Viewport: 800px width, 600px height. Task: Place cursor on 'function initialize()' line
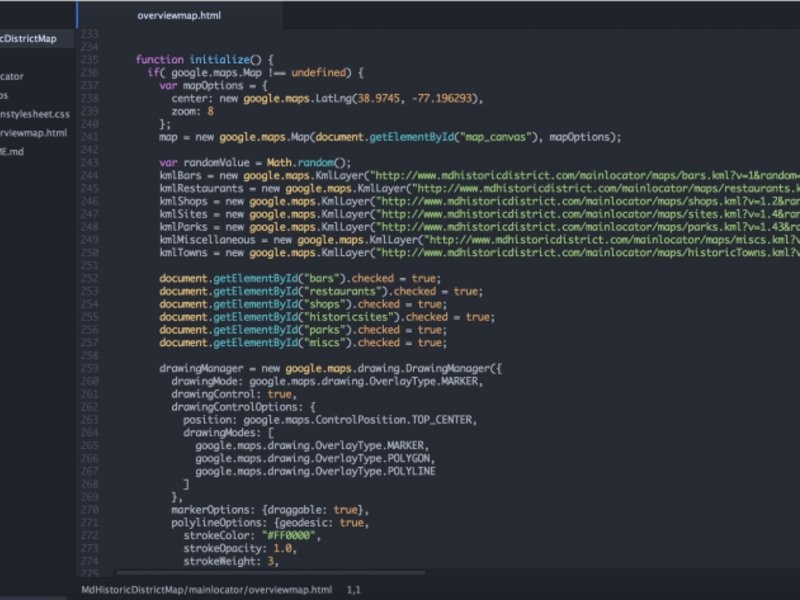[204, 59]
